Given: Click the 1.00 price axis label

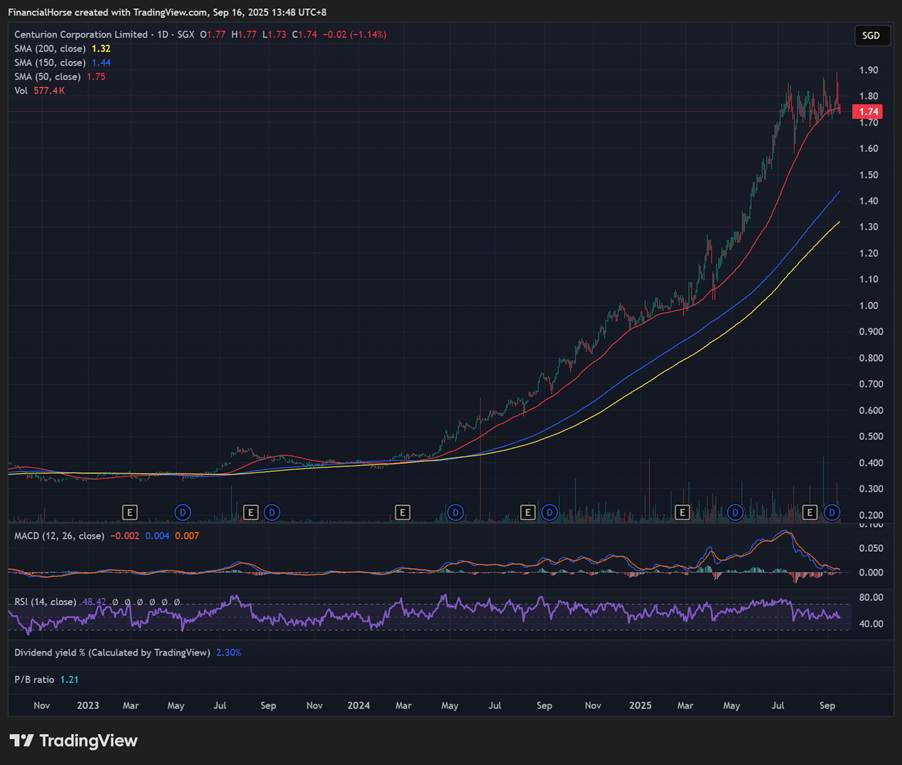Looking at the screenshot, I should tap(869, 305).
